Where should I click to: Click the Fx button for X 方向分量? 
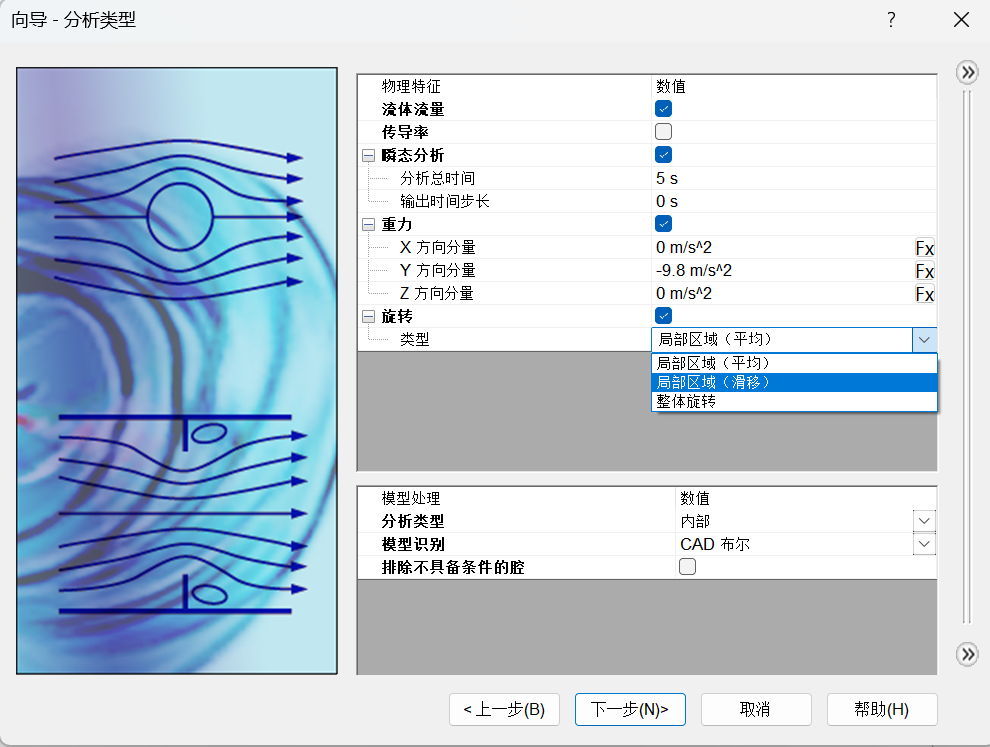[x=925, y=248]
